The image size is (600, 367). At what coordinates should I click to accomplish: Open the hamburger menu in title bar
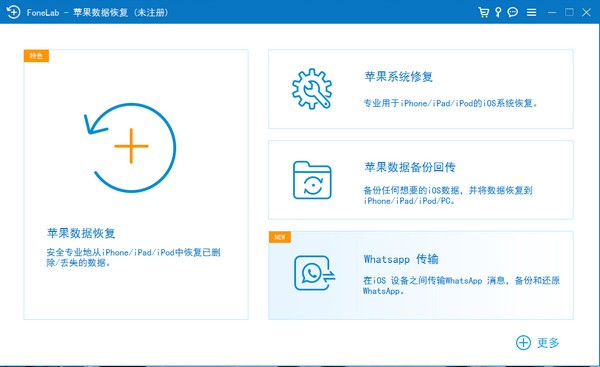531,13
